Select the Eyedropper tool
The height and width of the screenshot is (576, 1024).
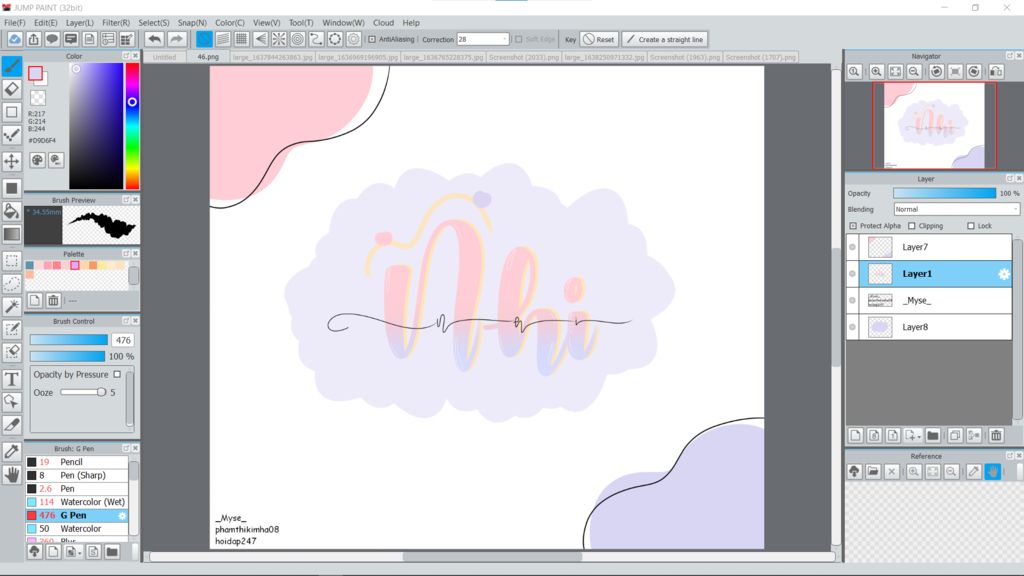12,451
